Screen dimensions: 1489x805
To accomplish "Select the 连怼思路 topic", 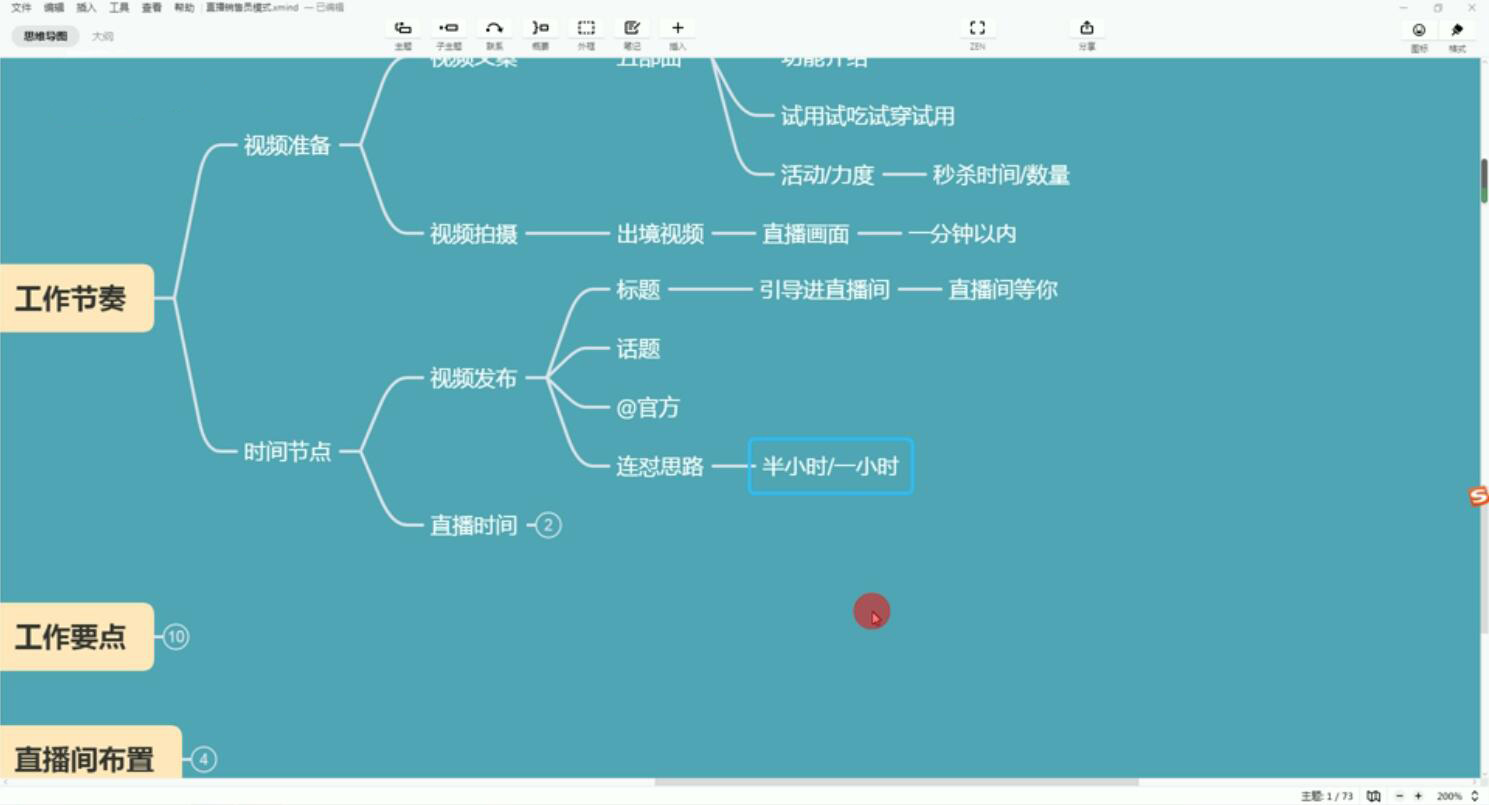I will [660, 466].
